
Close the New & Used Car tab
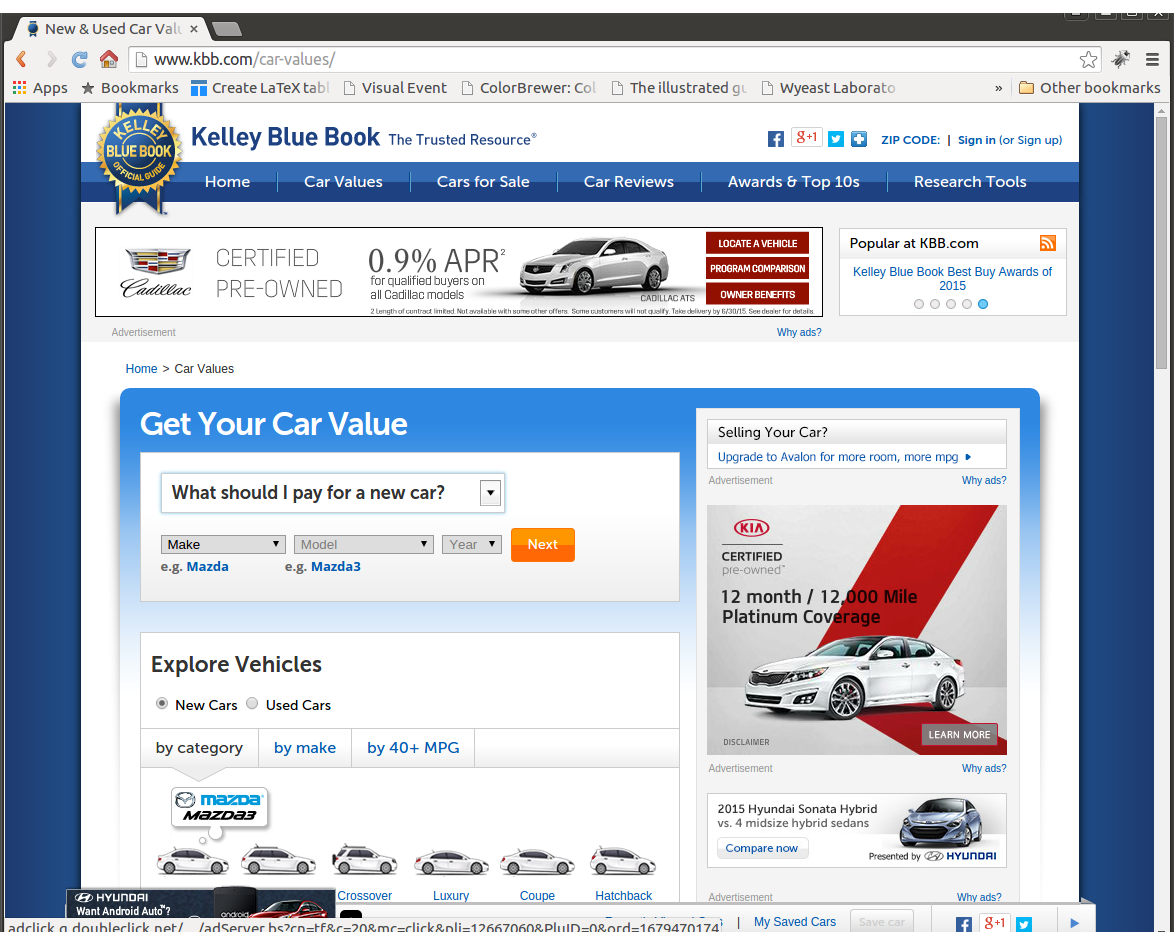click(x=194, y=29)
